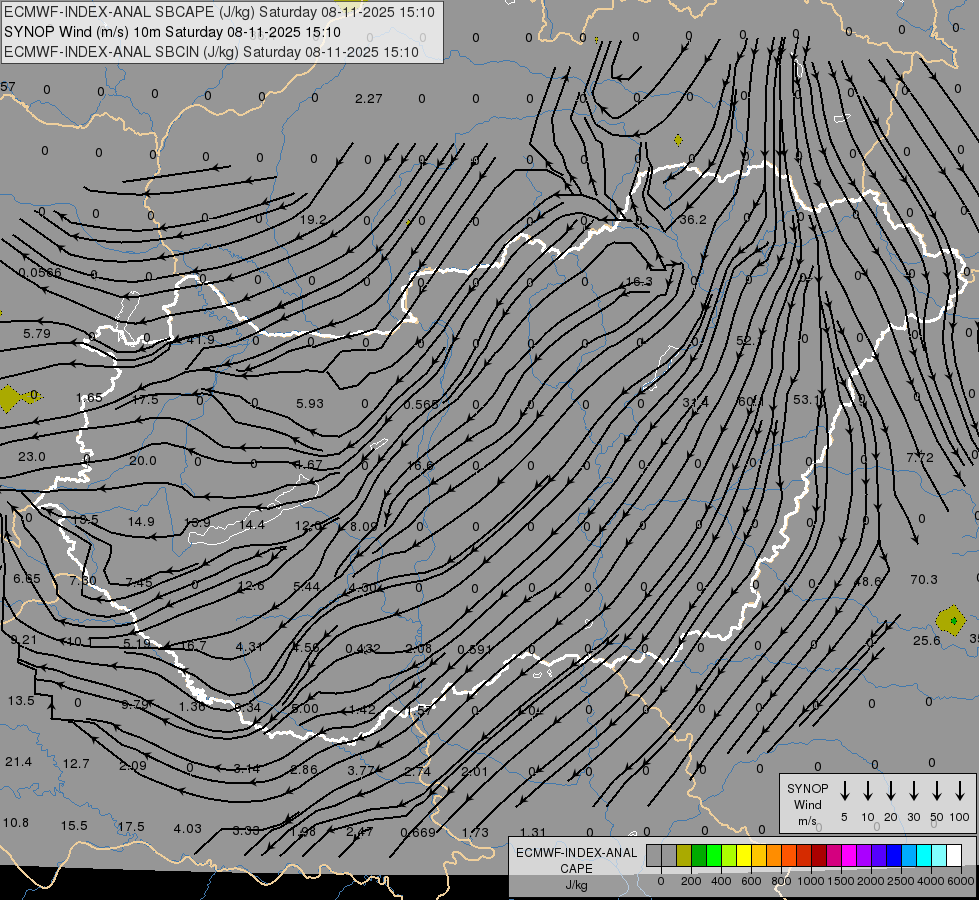Screen dimensions: 979x900
Task: Click the 19.2 value on the map
Action: pyautogui.click(x=313, y=219)
